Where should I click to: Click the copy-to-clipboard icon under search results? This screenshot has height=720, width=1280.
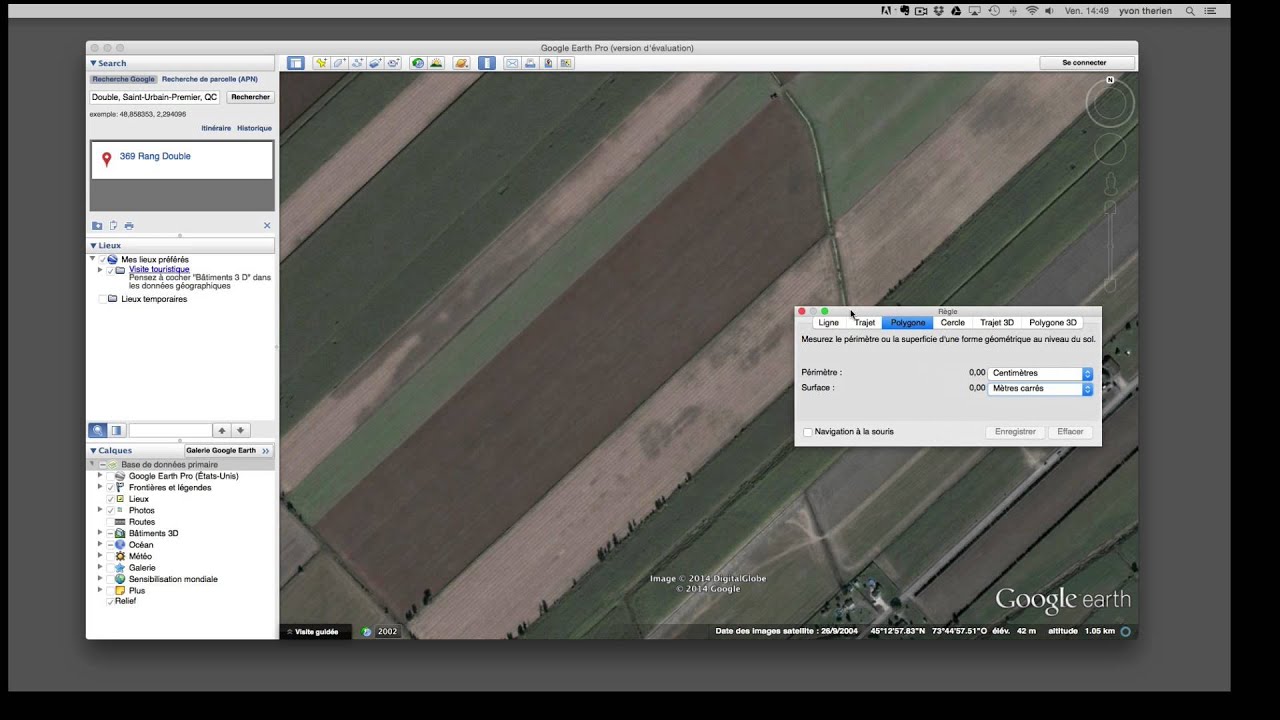(113, 226)
